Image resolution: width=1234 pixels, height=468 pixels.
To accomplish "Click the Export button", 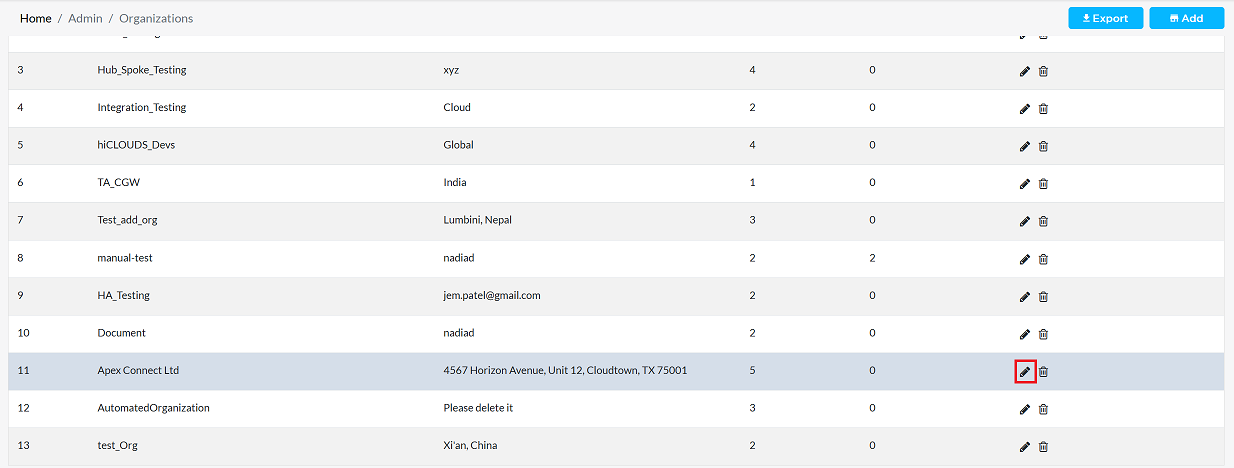I will 1105,18.
